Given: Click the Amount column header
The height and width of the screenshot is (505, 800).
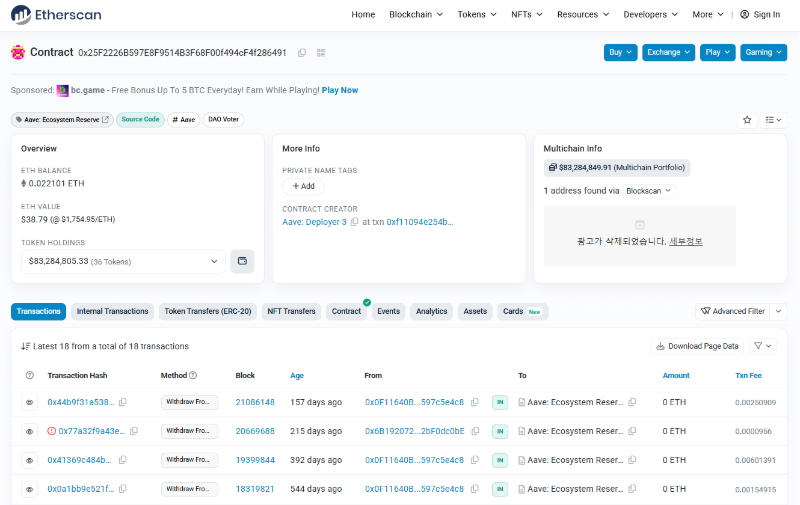Looking at the screenshot, I should [x=676, y=375].
